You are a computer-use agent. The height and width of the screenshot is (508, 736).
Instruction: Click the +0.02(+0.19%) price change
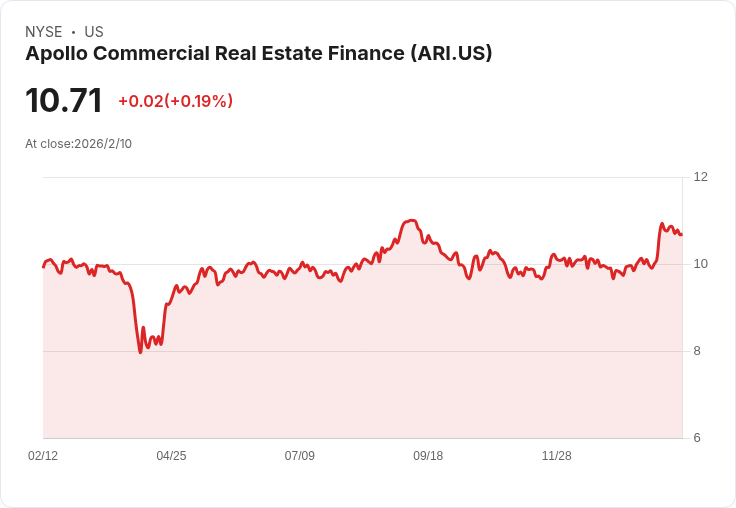[x=176, y=101]
